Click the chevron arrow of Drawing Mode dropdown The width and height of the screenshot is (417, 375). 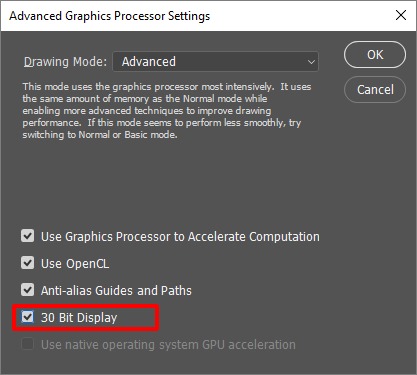pos(311,62)
